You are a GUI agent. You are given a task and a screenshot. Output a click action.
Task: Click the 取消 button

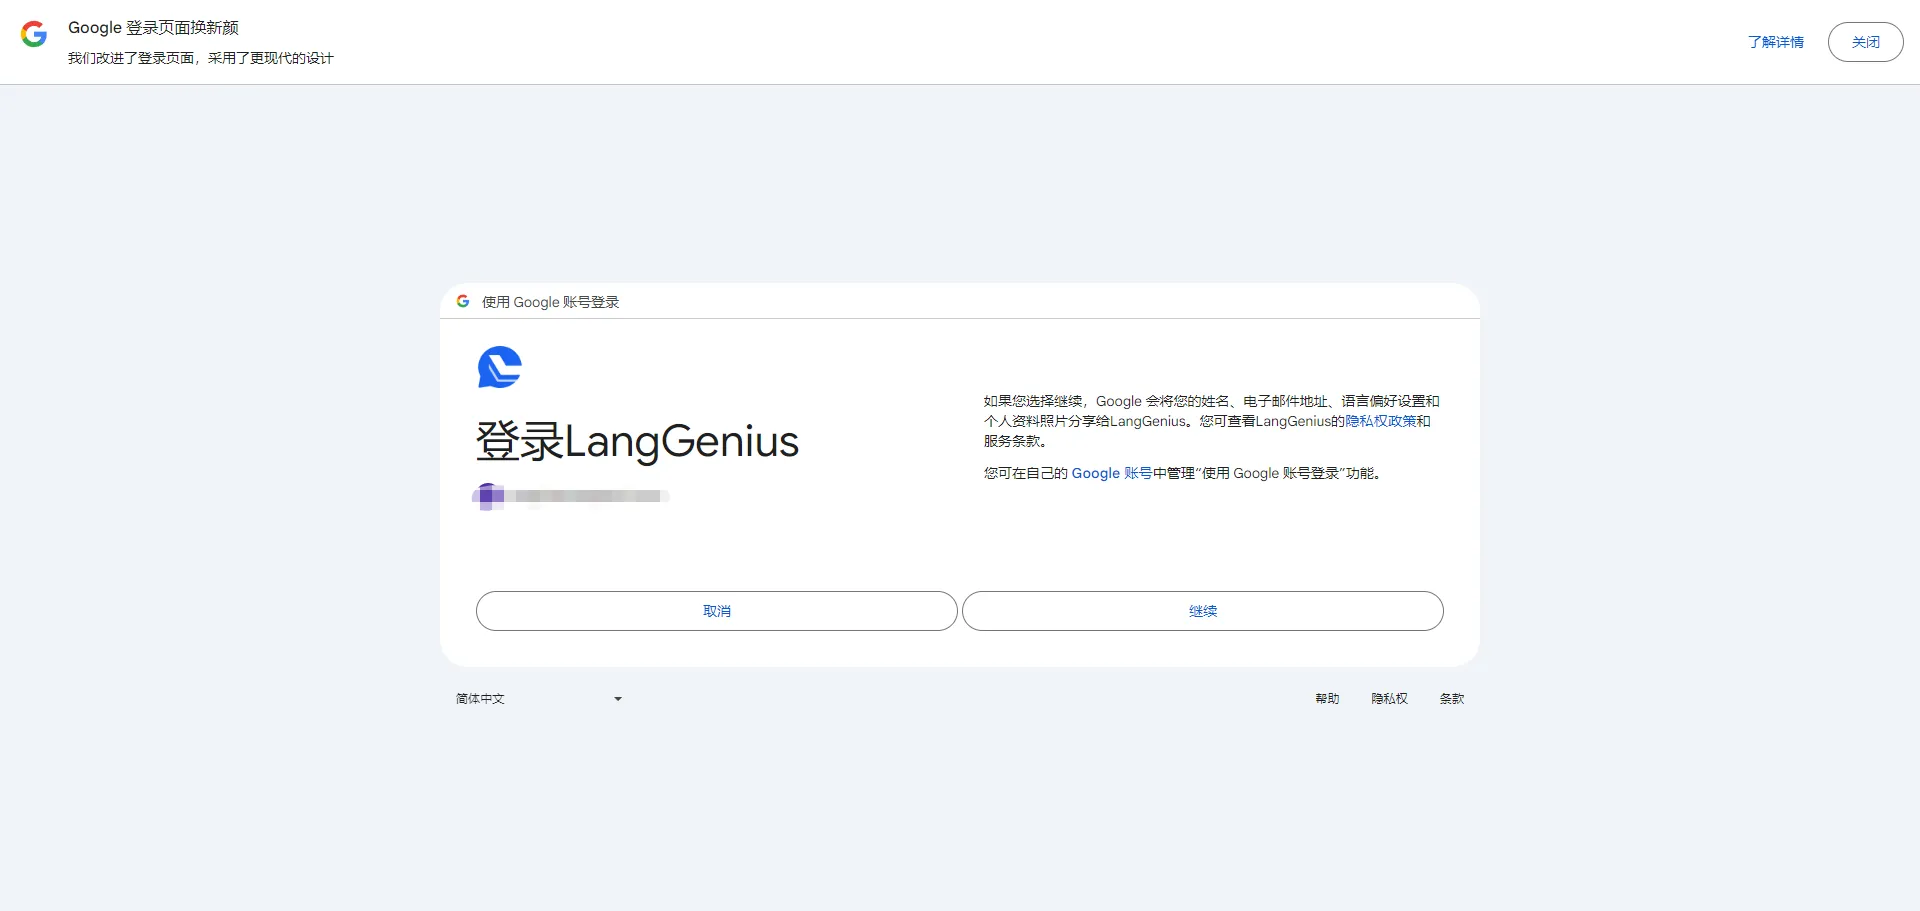[x=717, y=611]
